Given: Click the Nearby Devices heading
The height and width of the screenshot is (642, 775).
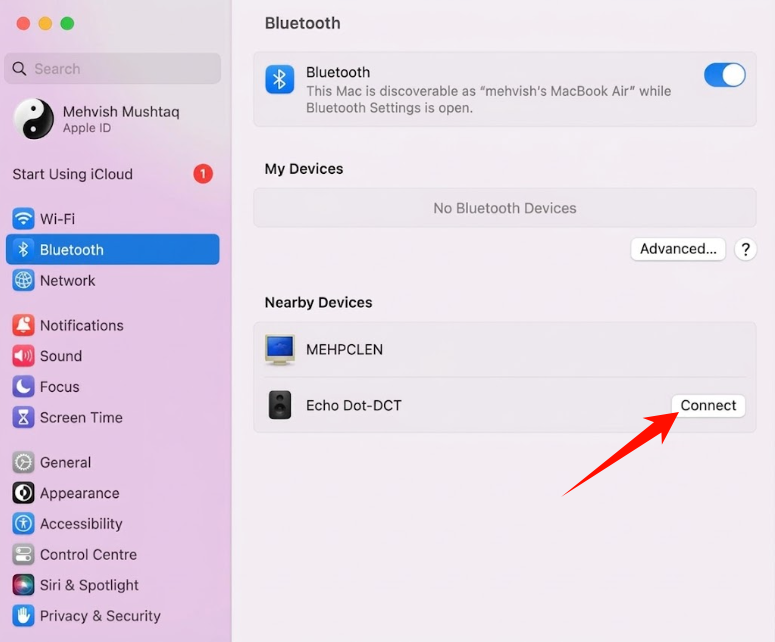Looking at the screenshot, I should 318,302.
